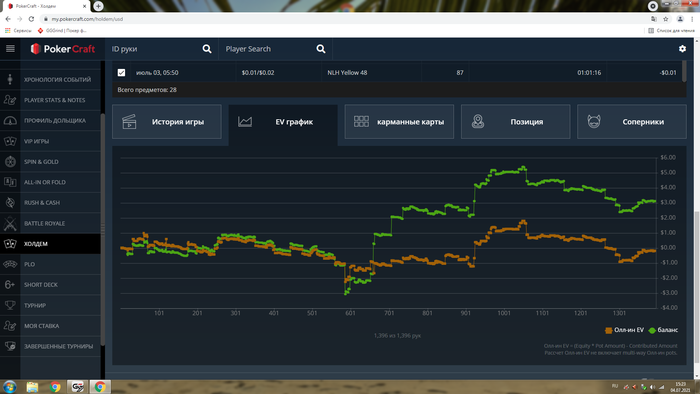Open the GGGrind bookmark
The height and width of the screenshot is (394, 700).
62,30
